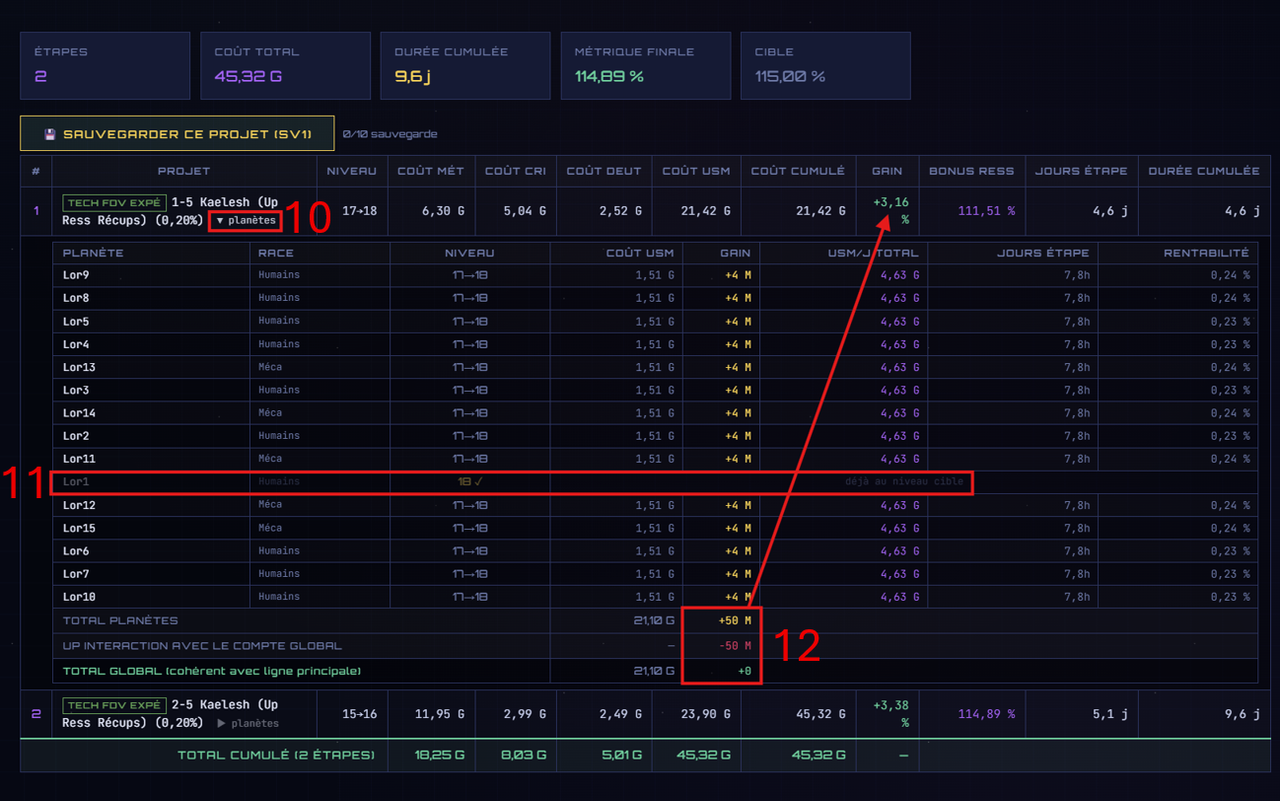The image size is (1280, 801).
Task: Click the 23,90 G coût USM value
Action: click(x=705, y=714)
